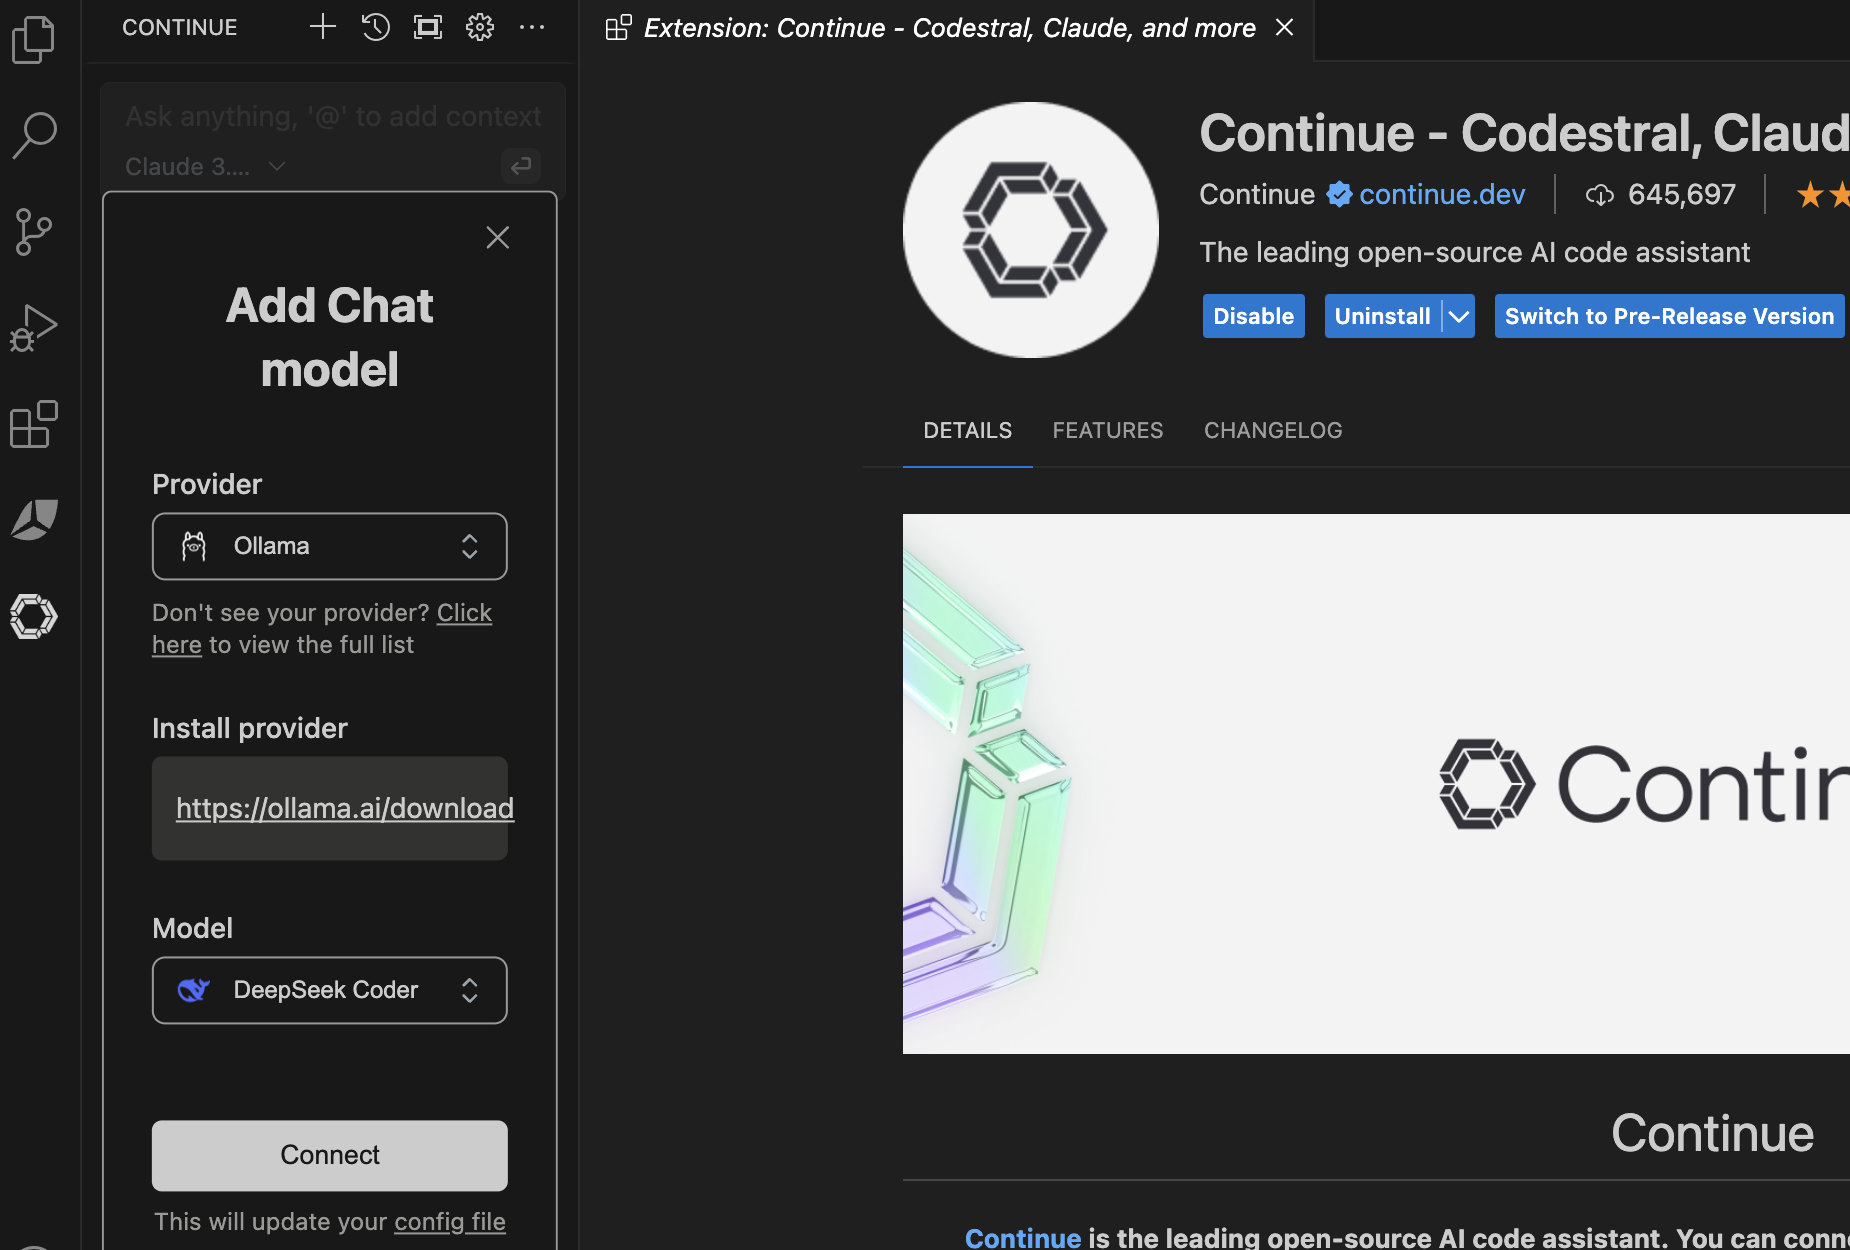Click the Disable button
This screenshot has height=1250, width=1850.
coord(1254,316)
